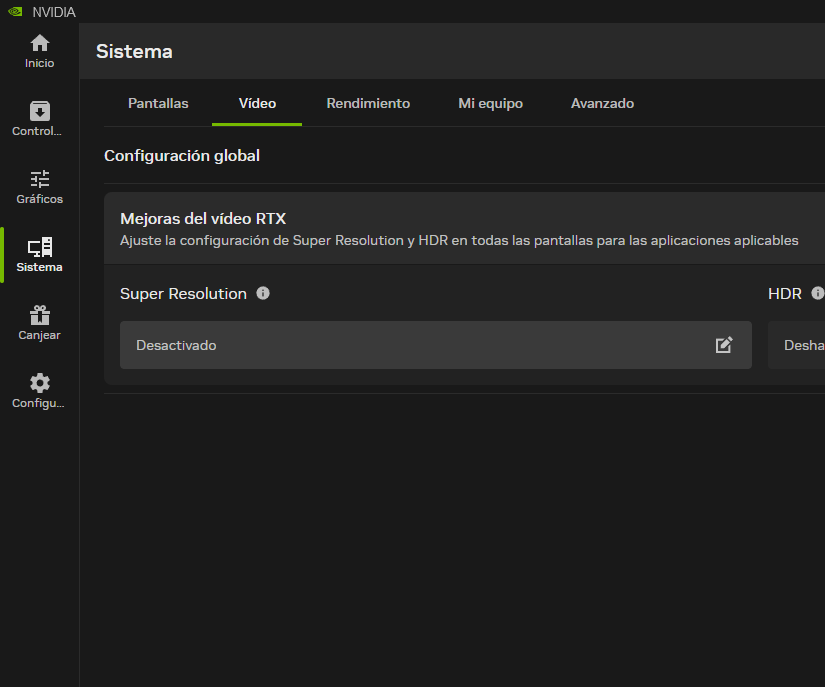Open Configuración gear icon in sidebar
Screen dimensions: 825x687
39,383
